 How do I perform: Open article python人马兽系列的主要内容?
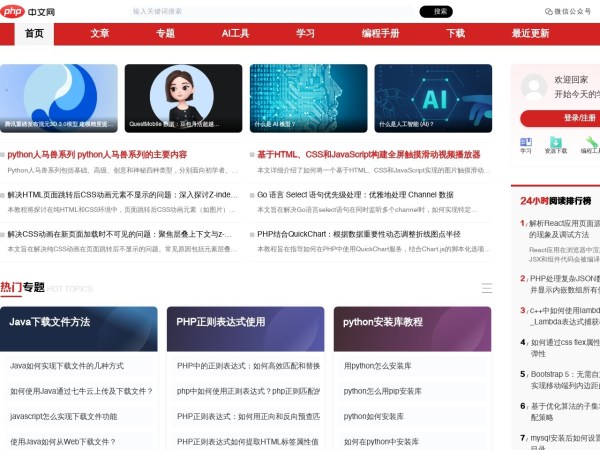pyautogui.click(x=97, y=155)
